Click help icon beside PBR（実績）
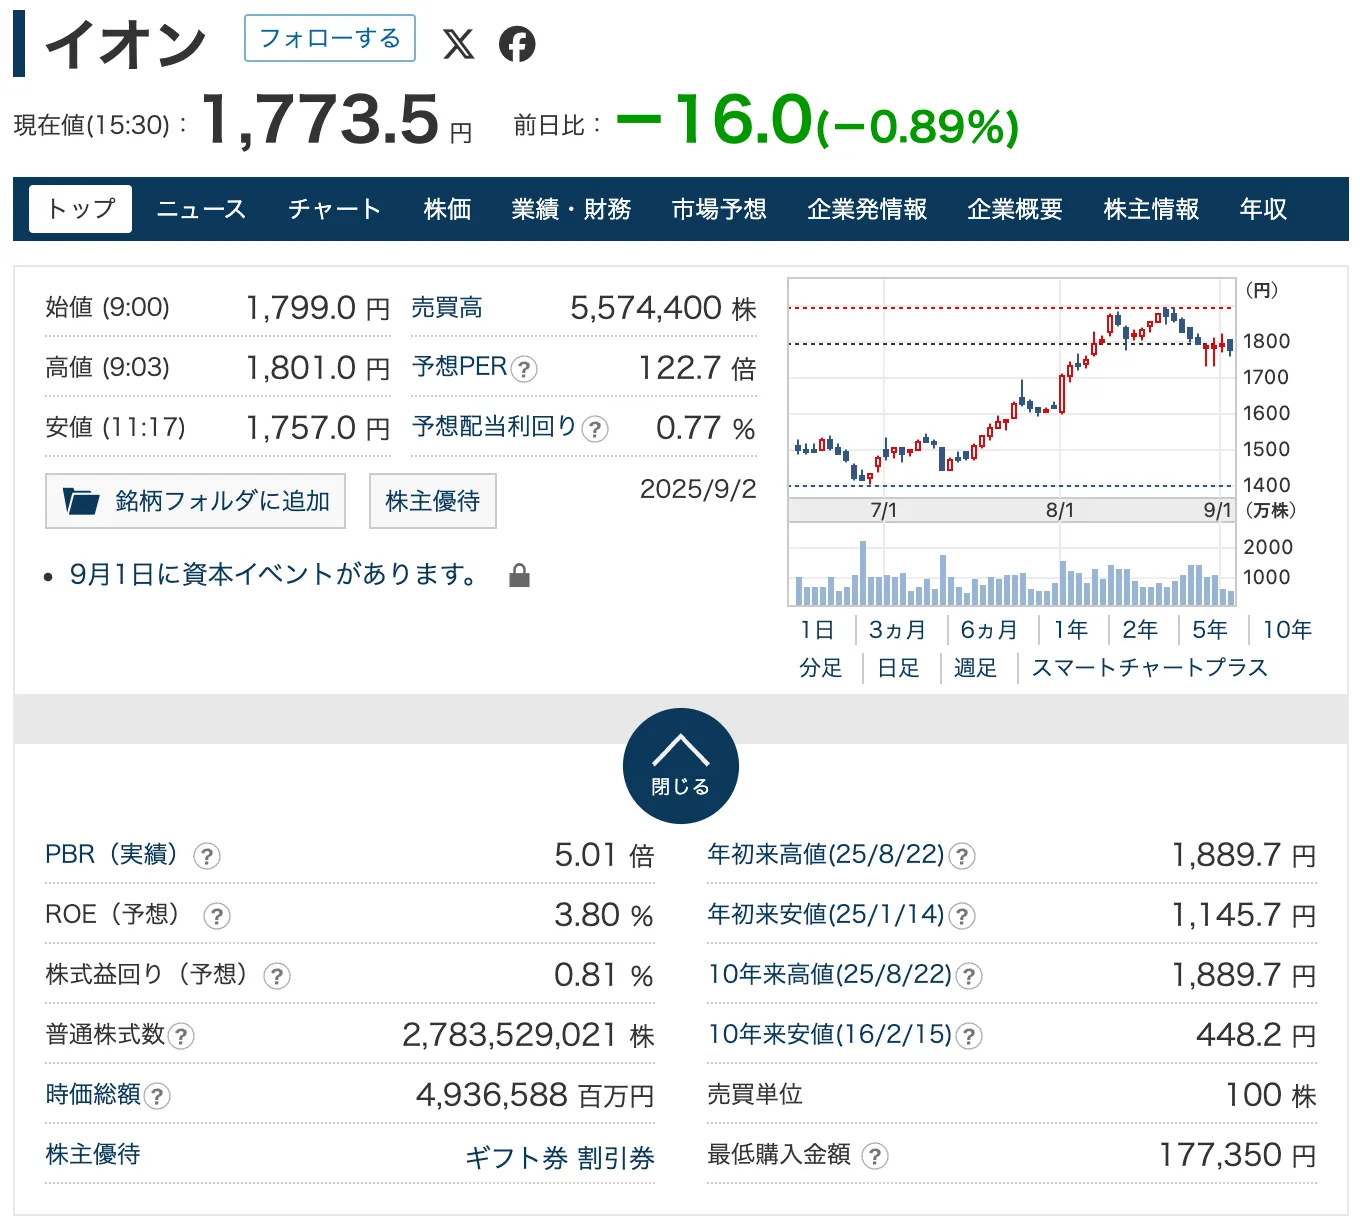 [207, 856]
